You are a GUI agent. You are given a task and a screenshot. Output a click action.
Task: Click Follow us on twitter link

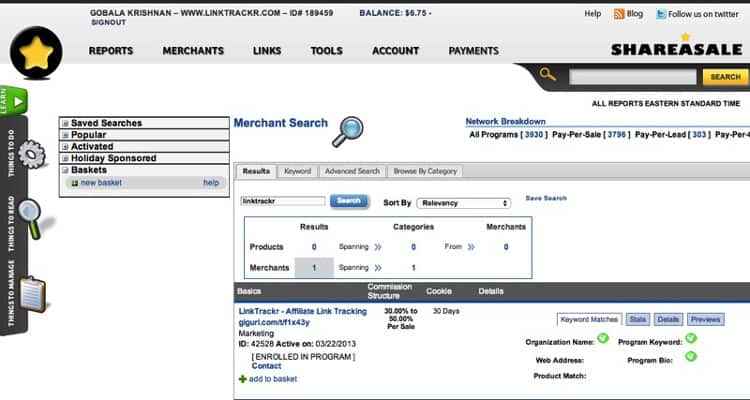703,14
